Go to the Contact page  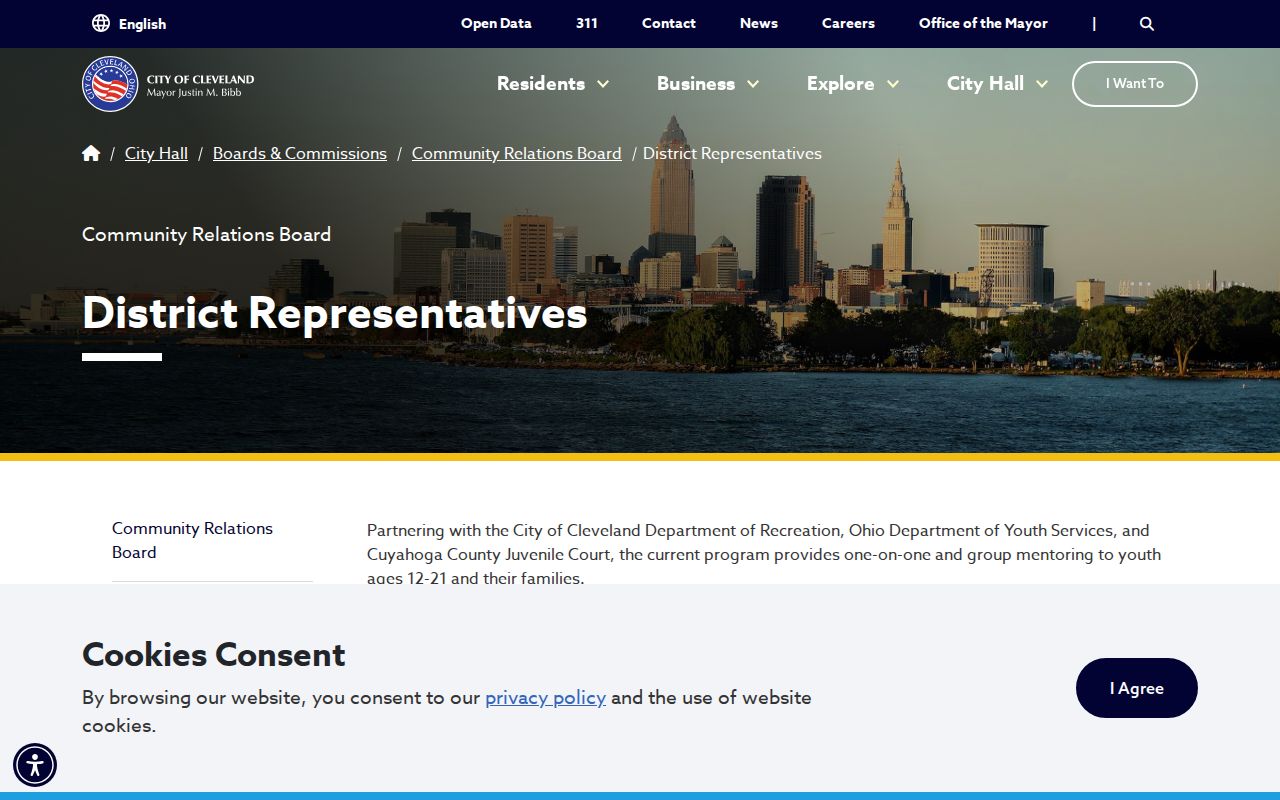click(x=669, y=23)
